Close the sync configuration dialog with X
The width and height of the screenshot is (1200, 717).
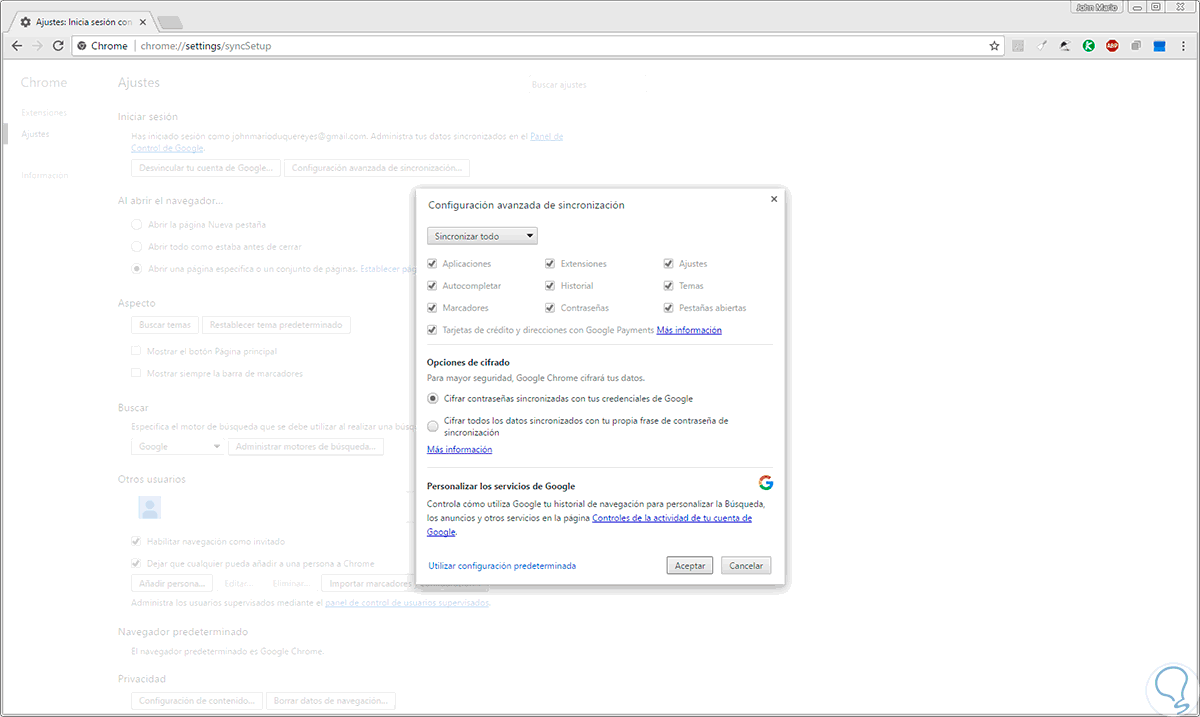click(x=774, y=199)
